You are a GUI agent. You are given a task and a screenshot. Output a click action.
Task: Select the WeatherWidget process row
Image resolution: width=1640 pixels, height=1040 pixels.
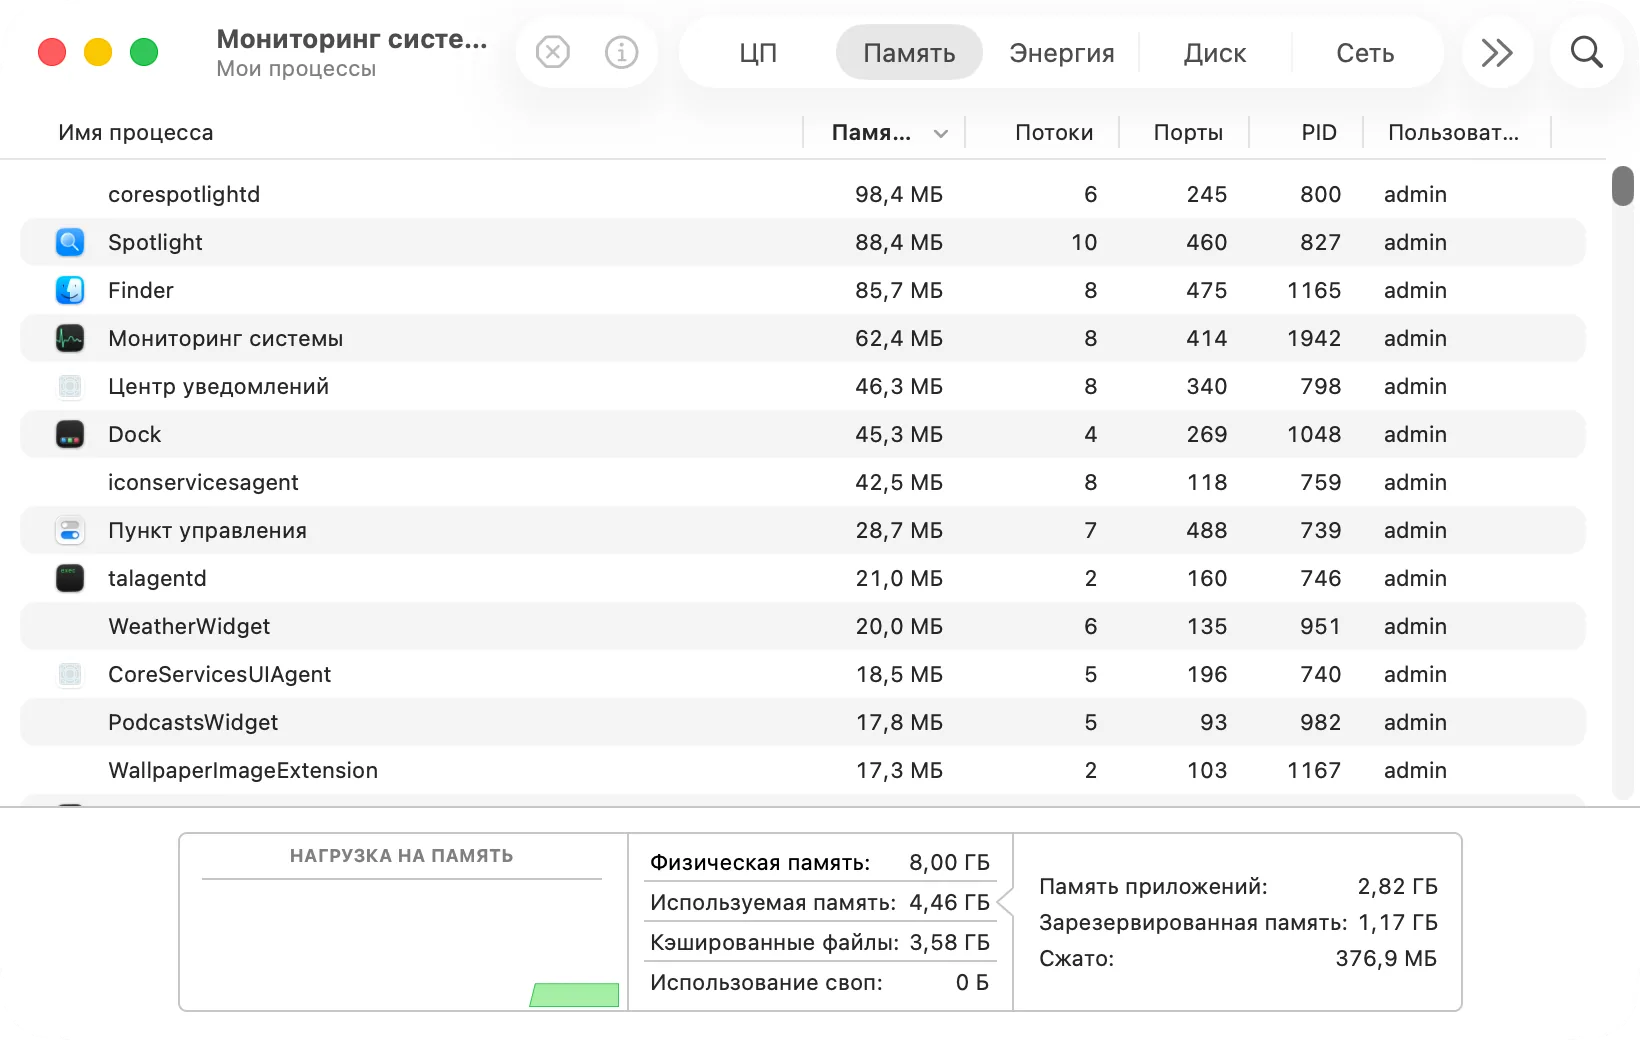[803, 626]
